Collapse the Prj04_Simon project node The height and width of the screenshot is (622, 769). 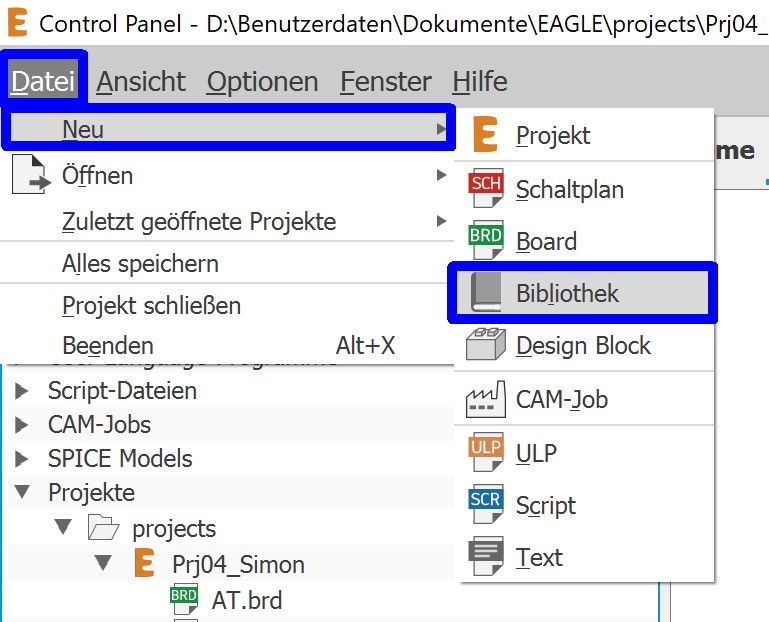pos(103,564)
